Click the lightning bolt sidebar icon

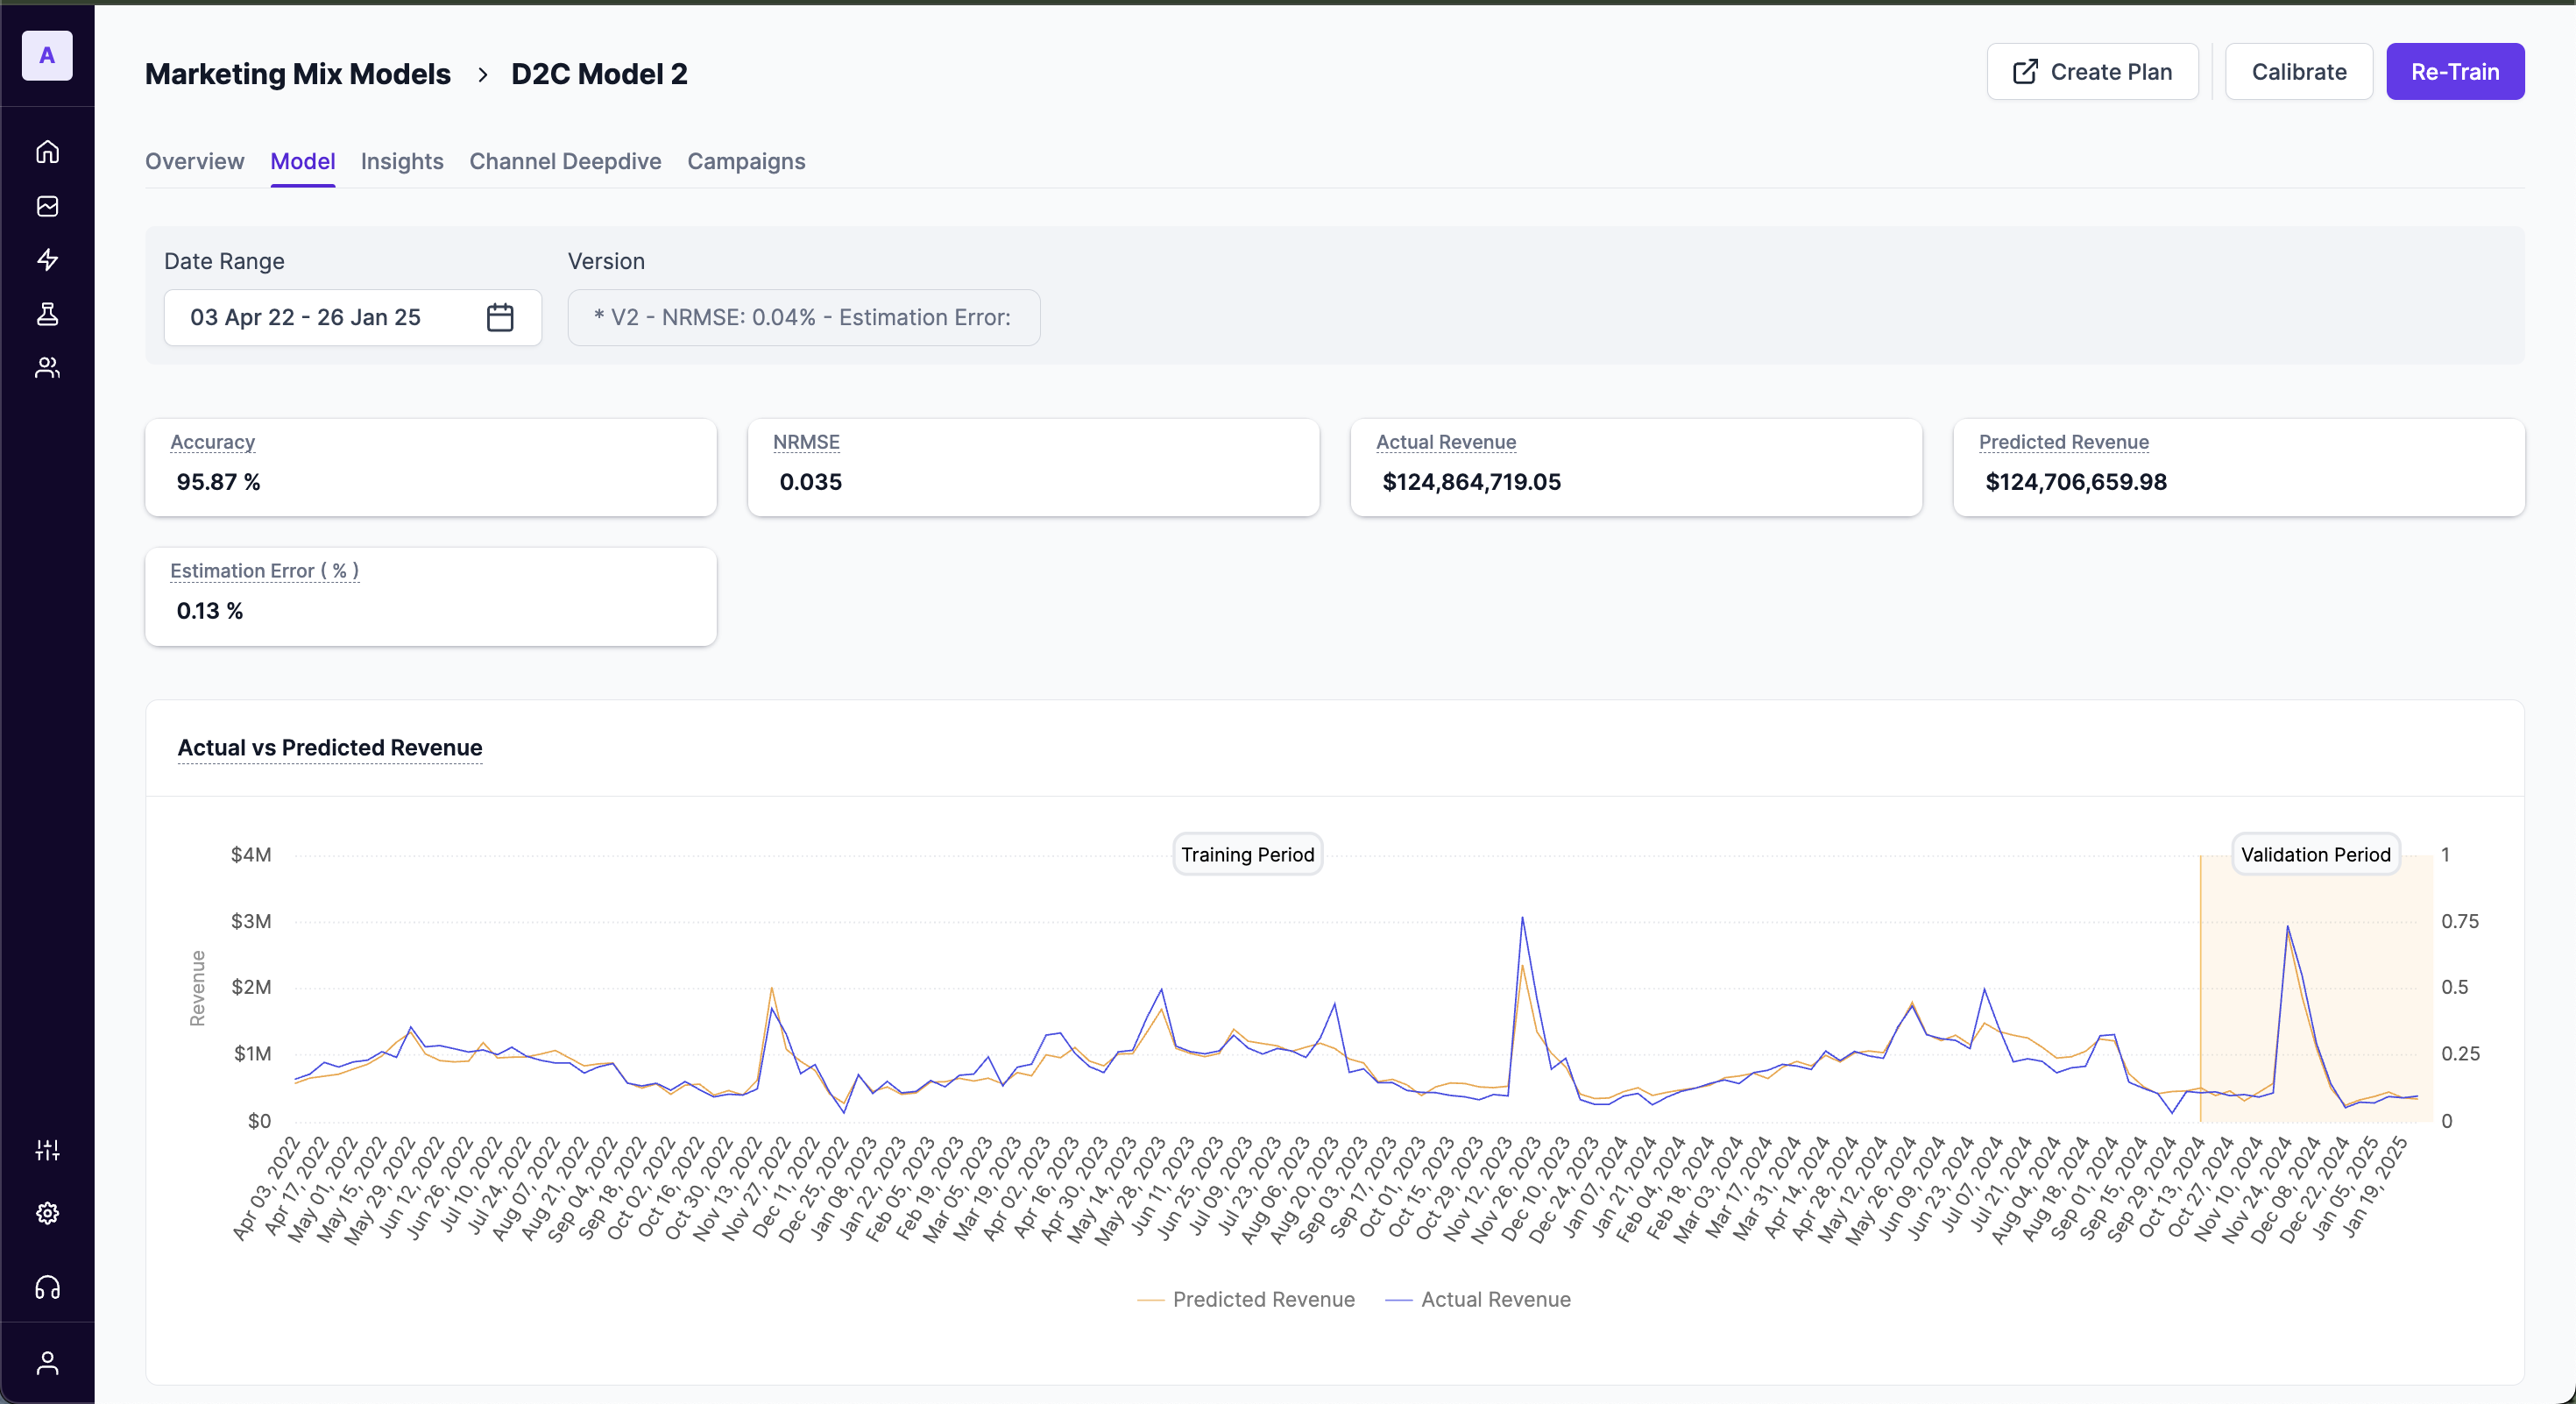pyautogui.click(x=47, y=260)
